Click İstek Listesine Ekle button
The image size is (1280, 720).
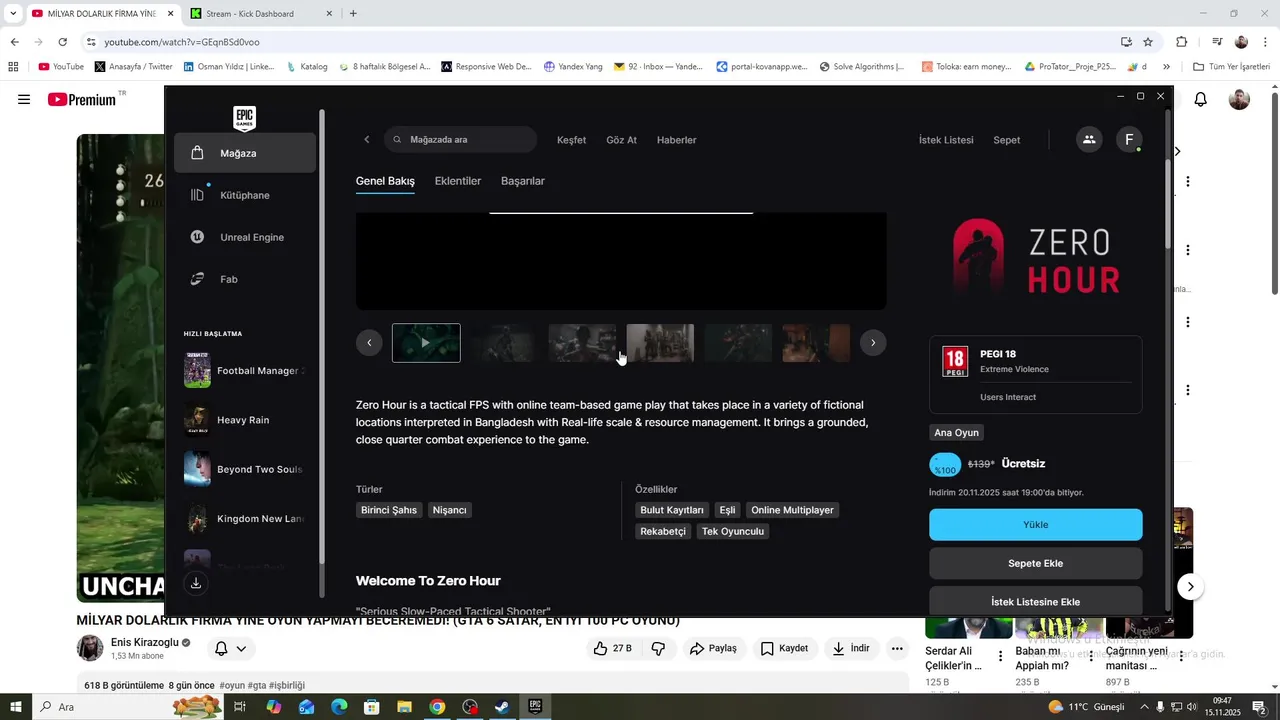coord(1035,601)
